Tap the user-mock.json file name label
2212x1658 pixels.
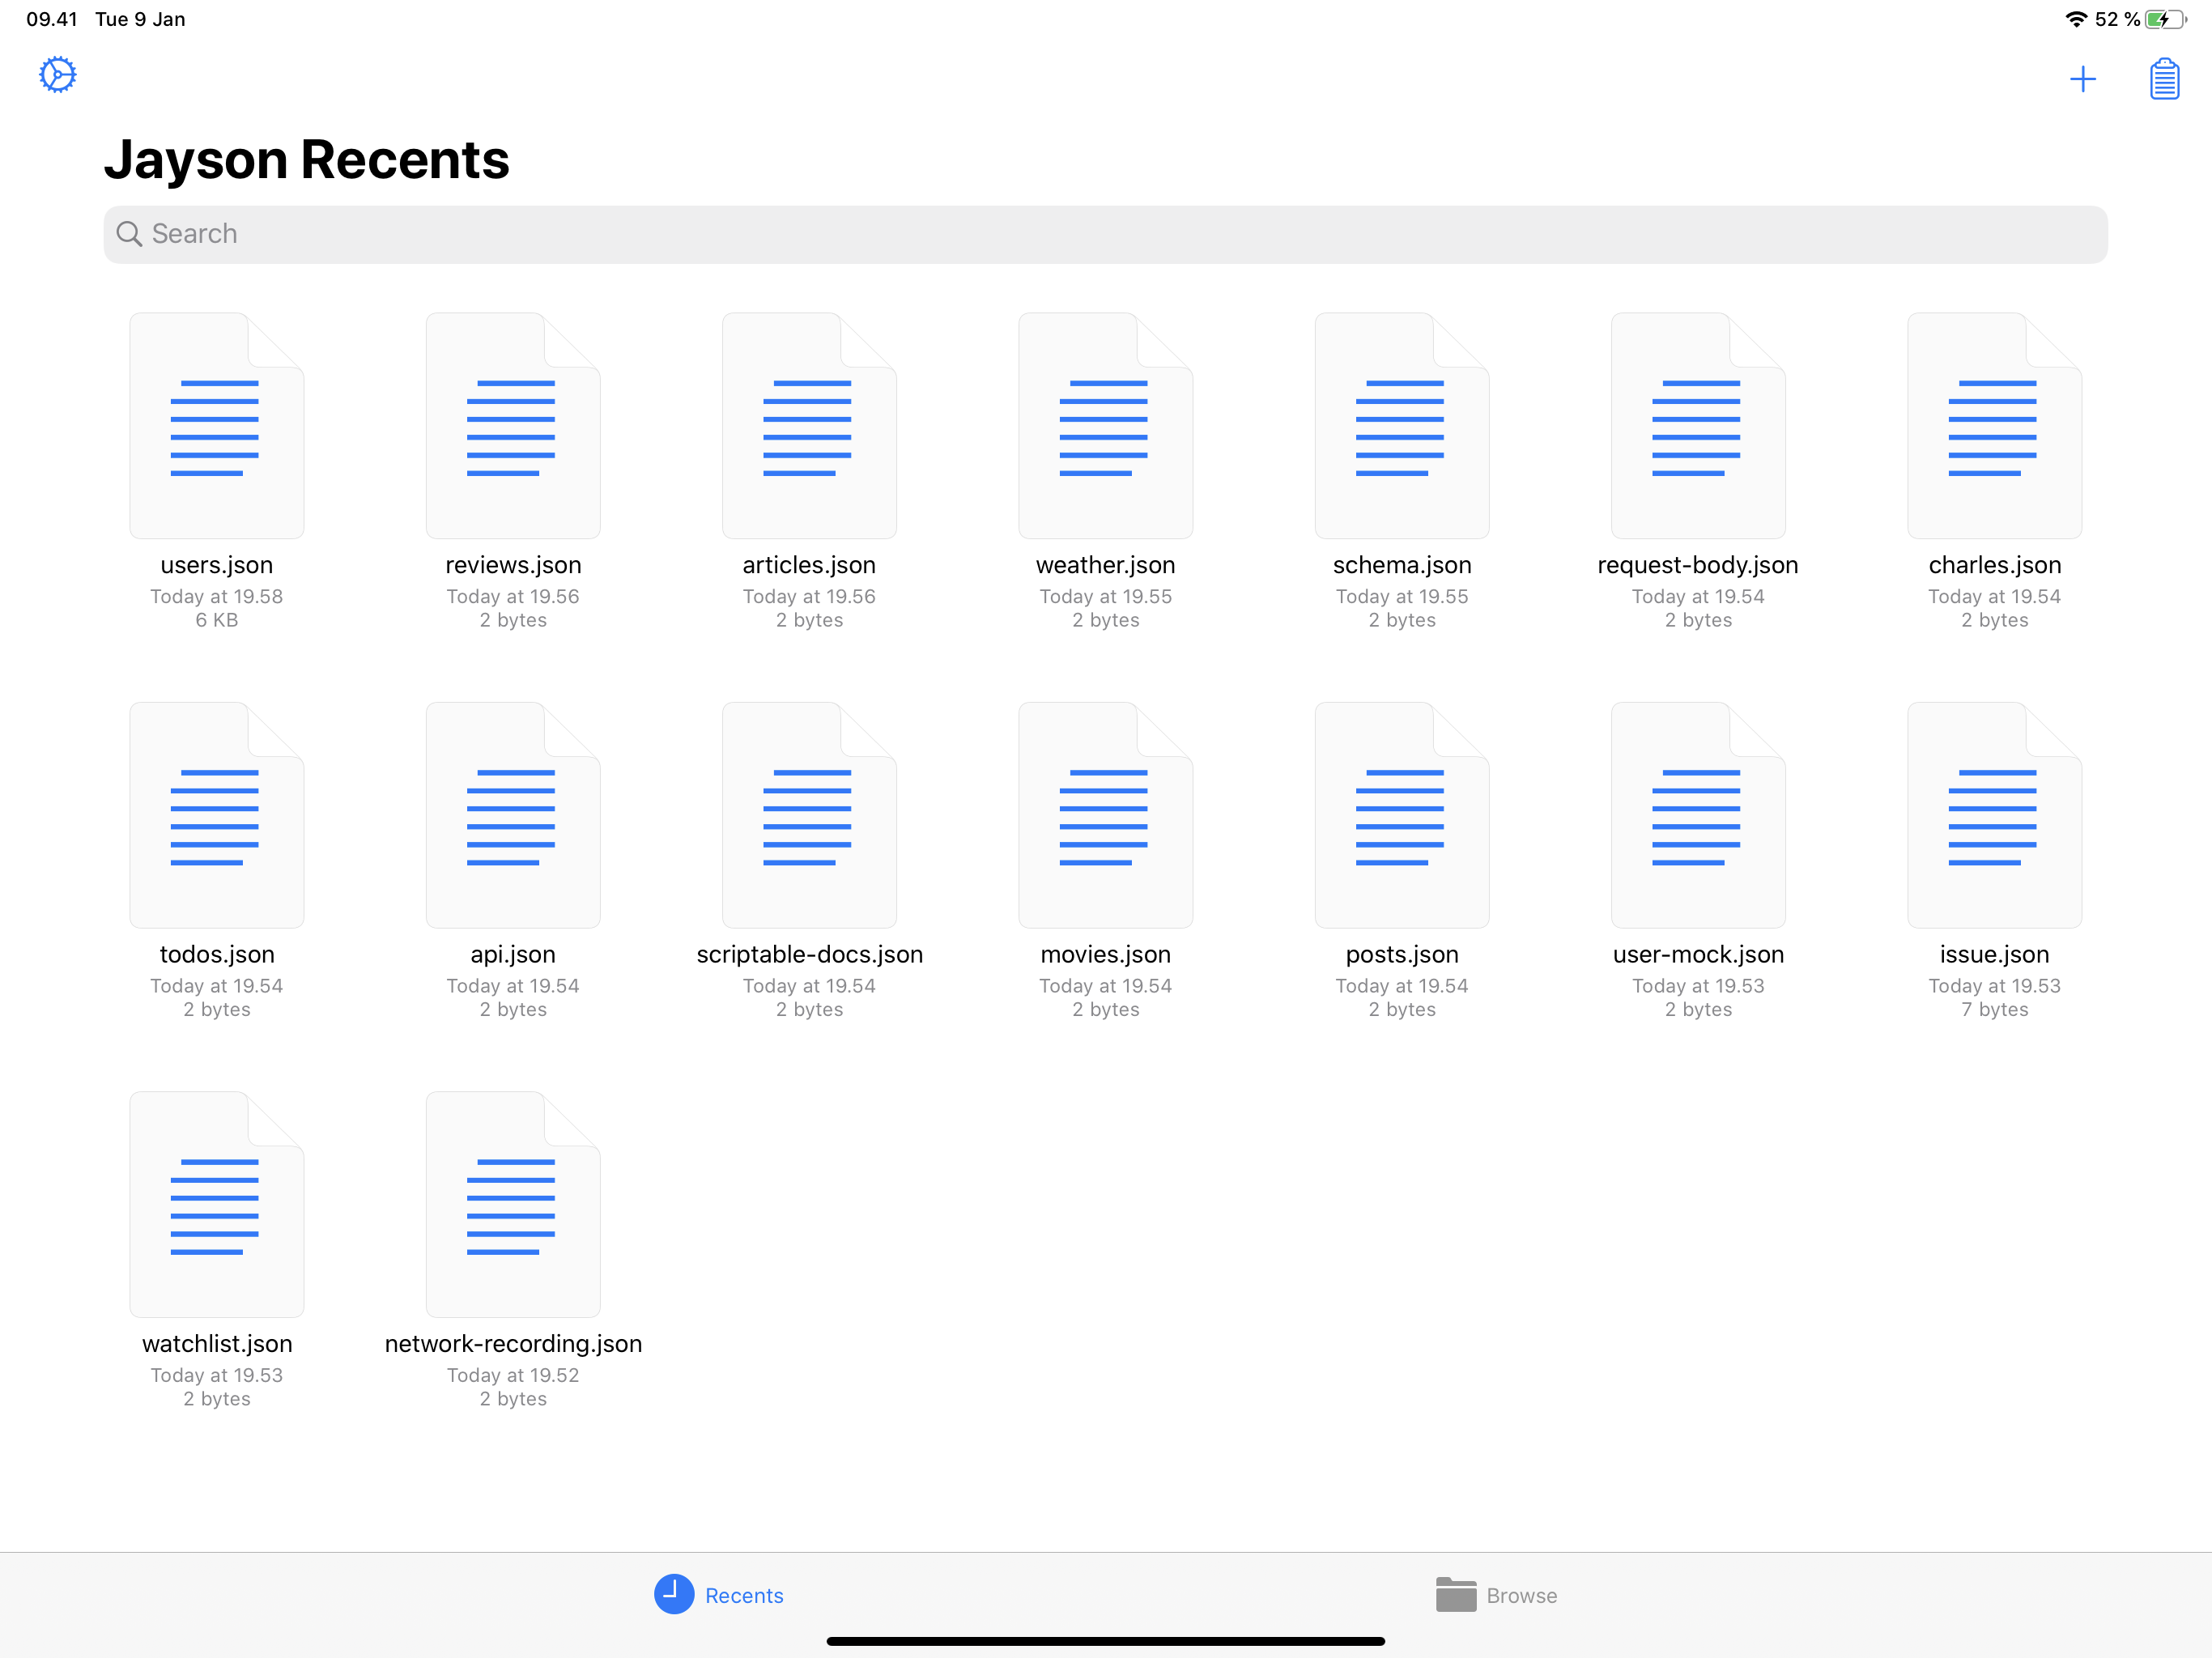[1697, 954]
